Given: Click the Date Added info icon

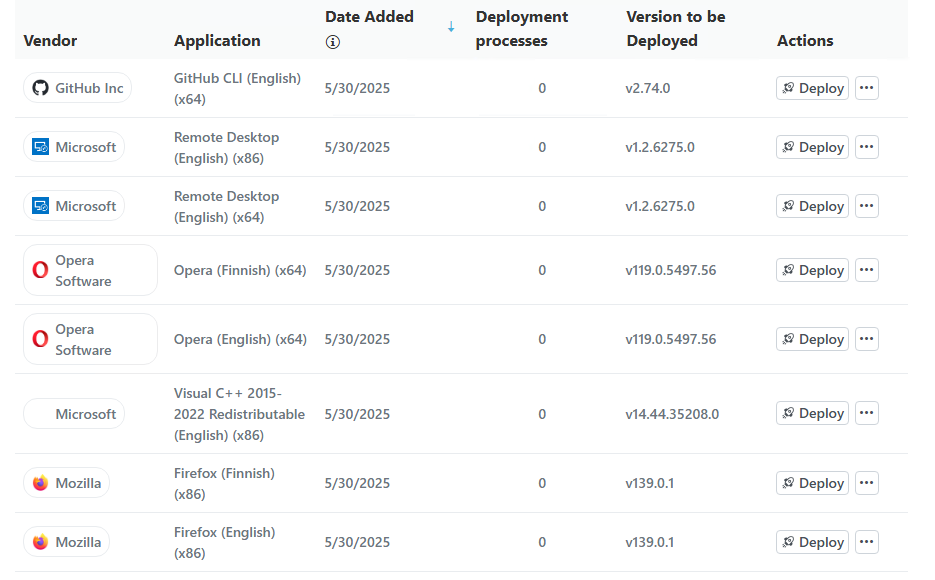Looking at the screenshot, I should (x=333, y=42).
